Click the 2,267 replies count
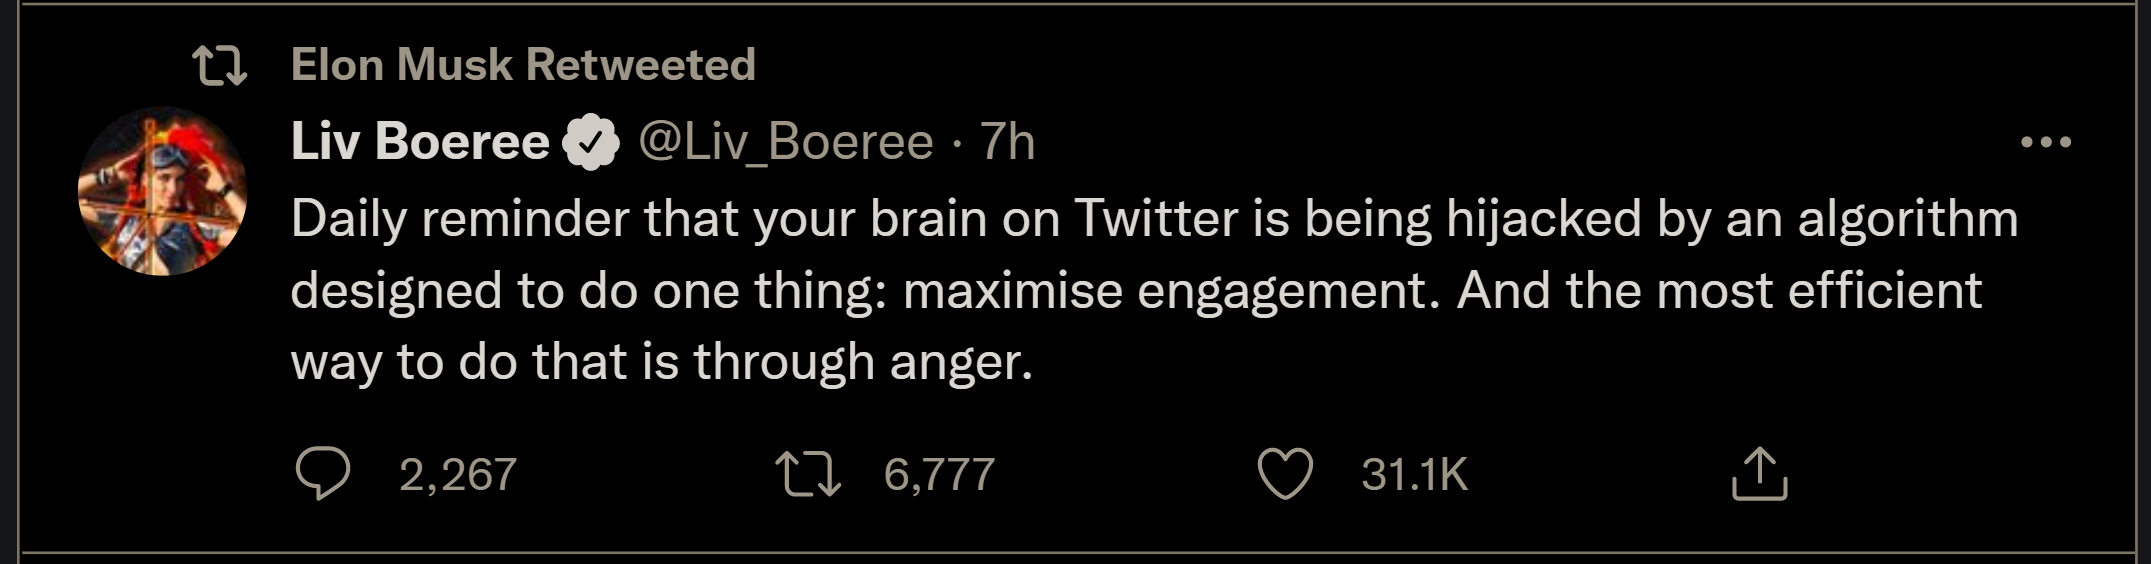 [457, 474]
